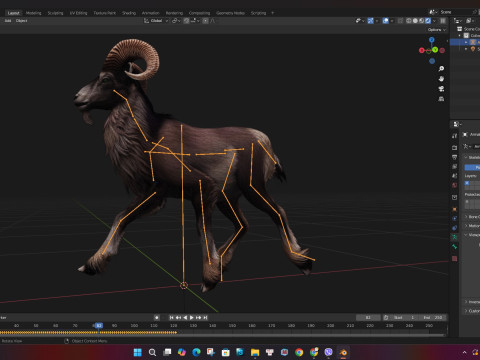Image resolution: width=480 pixels, height=360 pixels.
Task: Click the red X axis on the navigation gizmo
Action: tap(422, 50)
